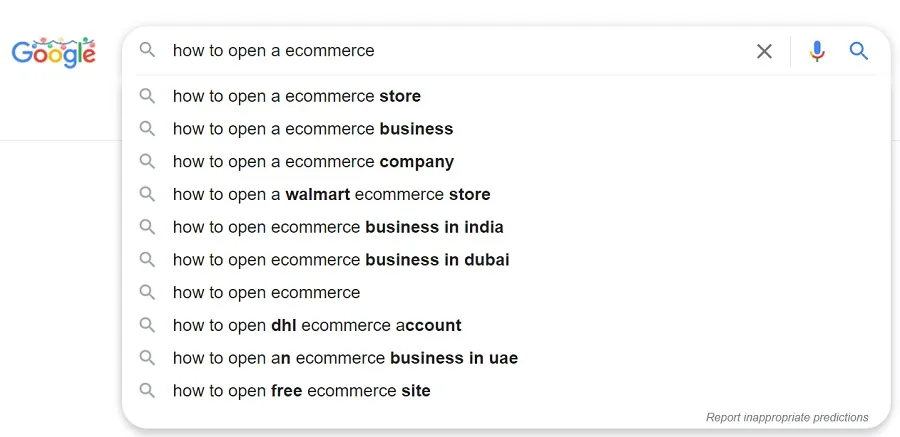Open 'Report inappropriate predictions' link
This screenshot has width=900, height=437.
coord(787,417)
